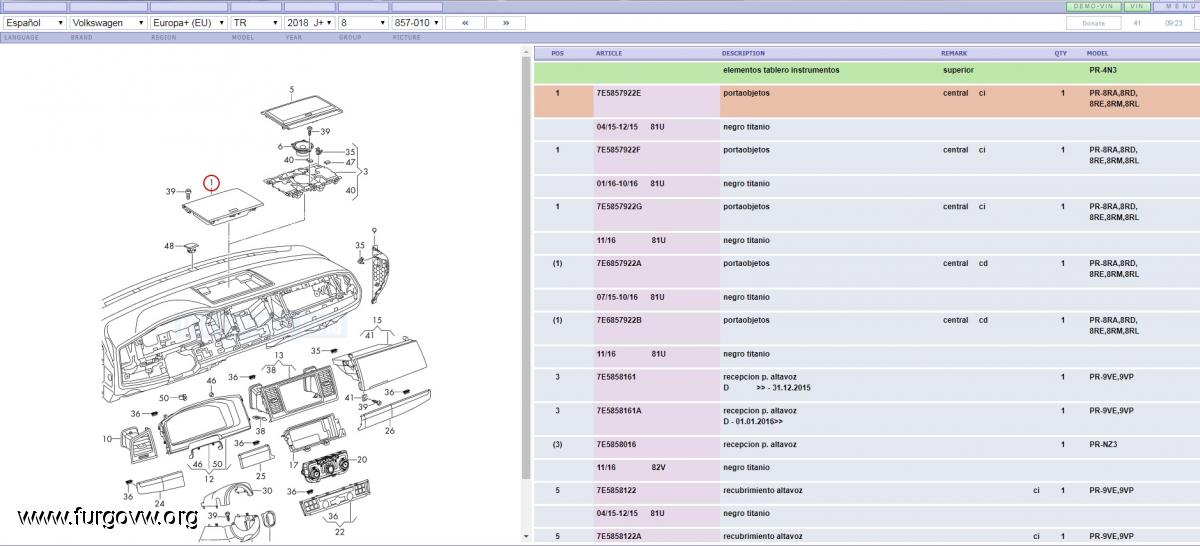Select article 7E5858122 in the parts list
1200x546 pixels.
pos(616,490)
